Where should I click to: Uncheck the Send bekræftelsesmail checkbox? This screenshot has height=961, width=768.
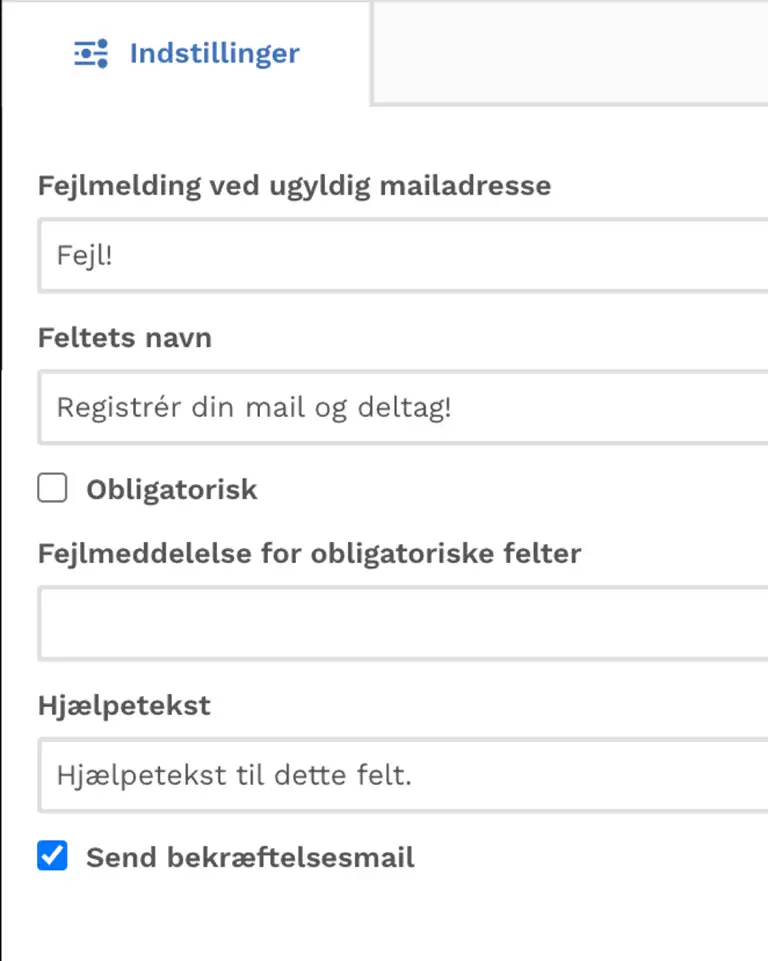(x=52, y=856)
